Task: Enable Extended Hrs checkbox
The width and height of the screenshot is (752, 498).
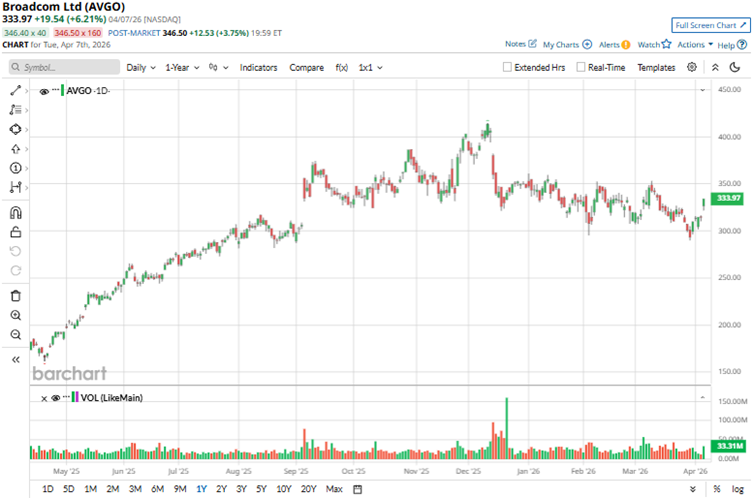Action: (507, 67)
